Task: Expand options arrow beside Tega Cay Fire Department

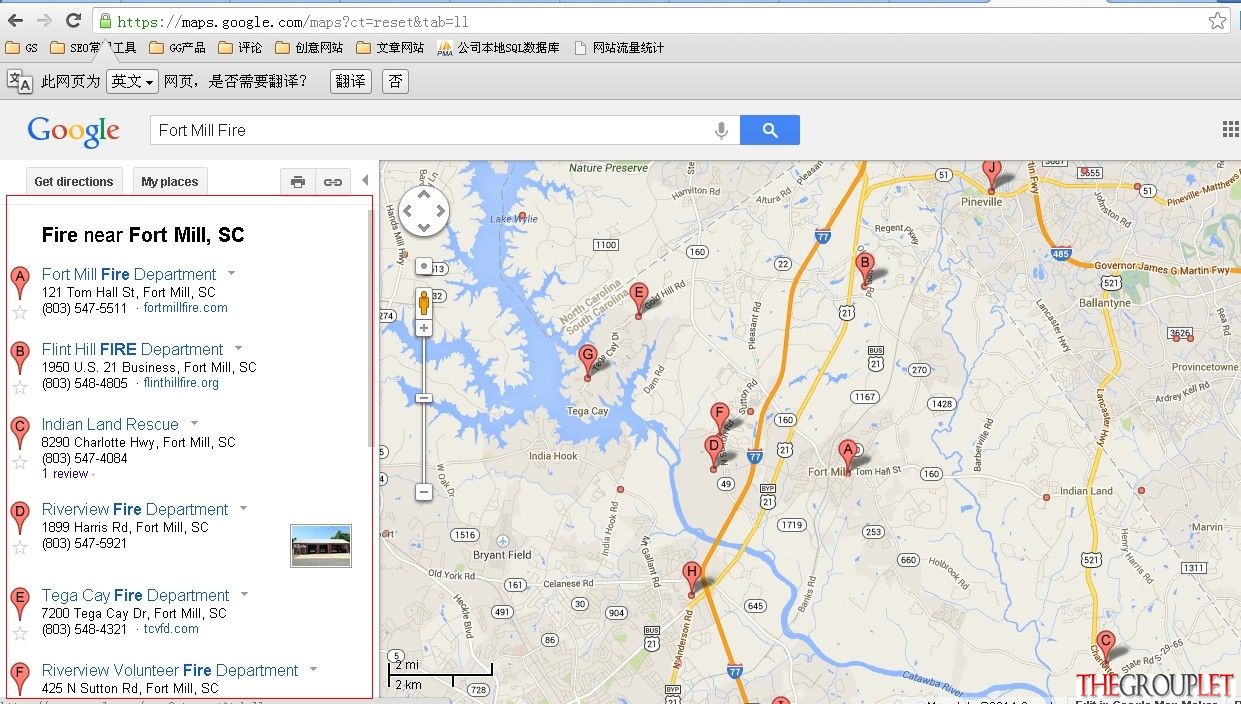Action: click(244, 594)
